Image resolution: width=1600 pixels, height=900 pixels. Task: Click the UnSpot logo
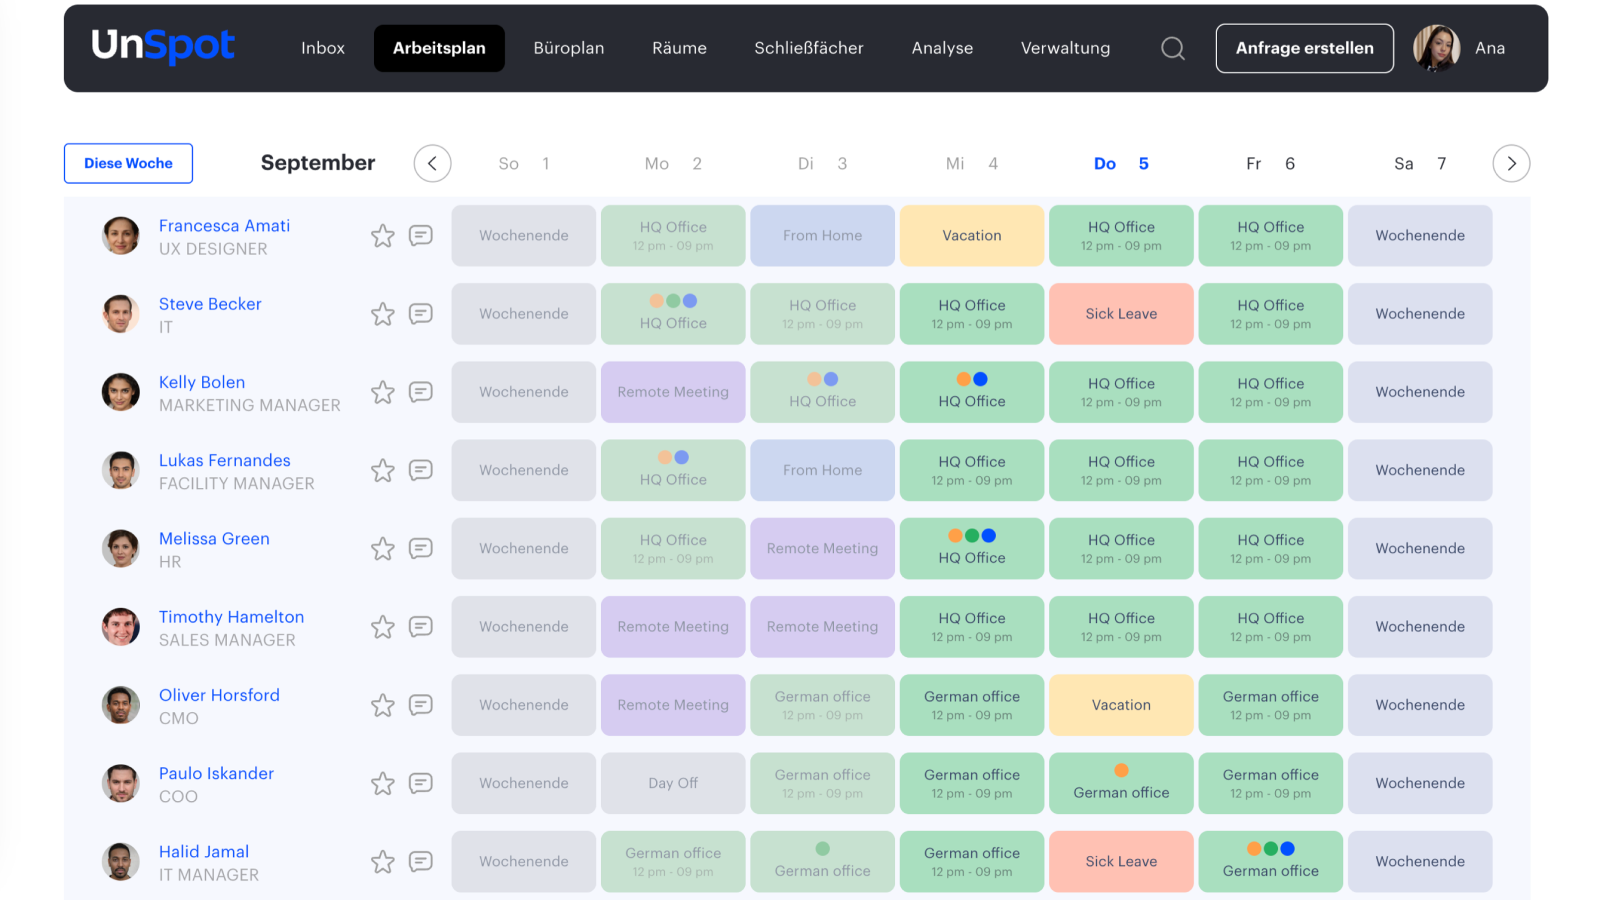coord(163,46)
